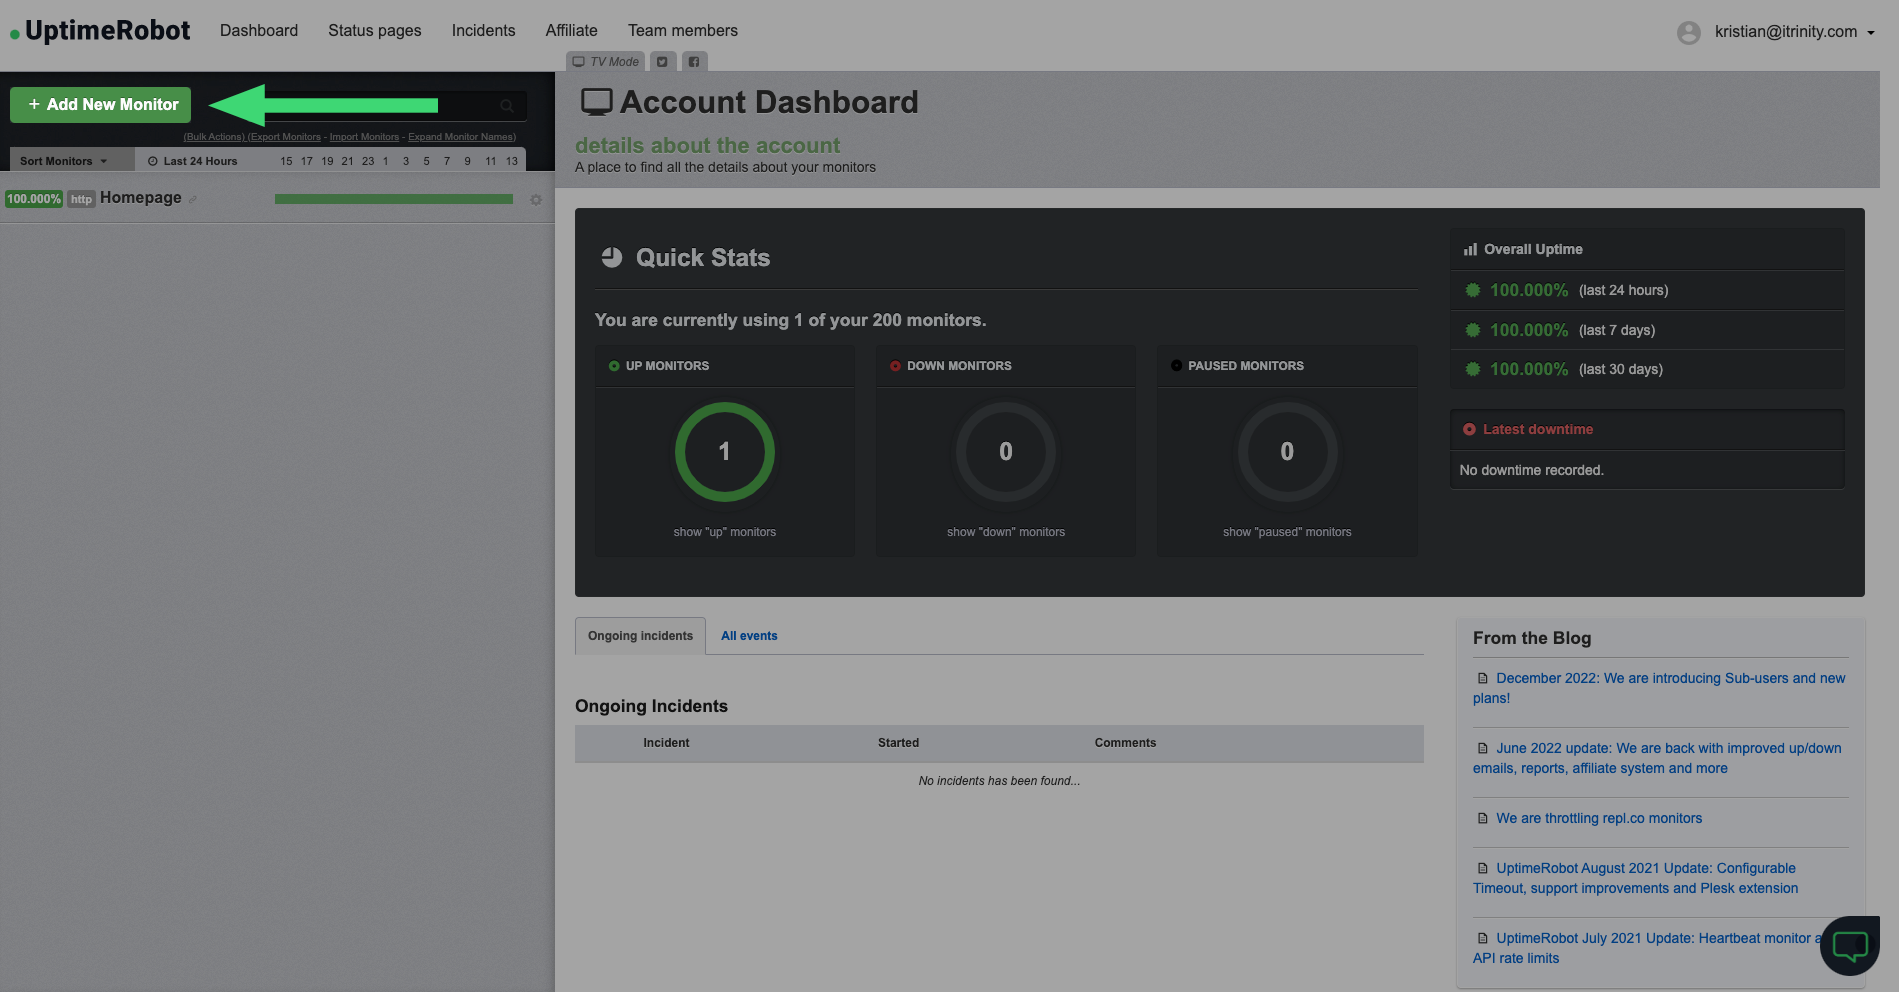Click the document icon beside the December 2022 post
This screenshot has height=992, width=1899.
[1483, 679]
